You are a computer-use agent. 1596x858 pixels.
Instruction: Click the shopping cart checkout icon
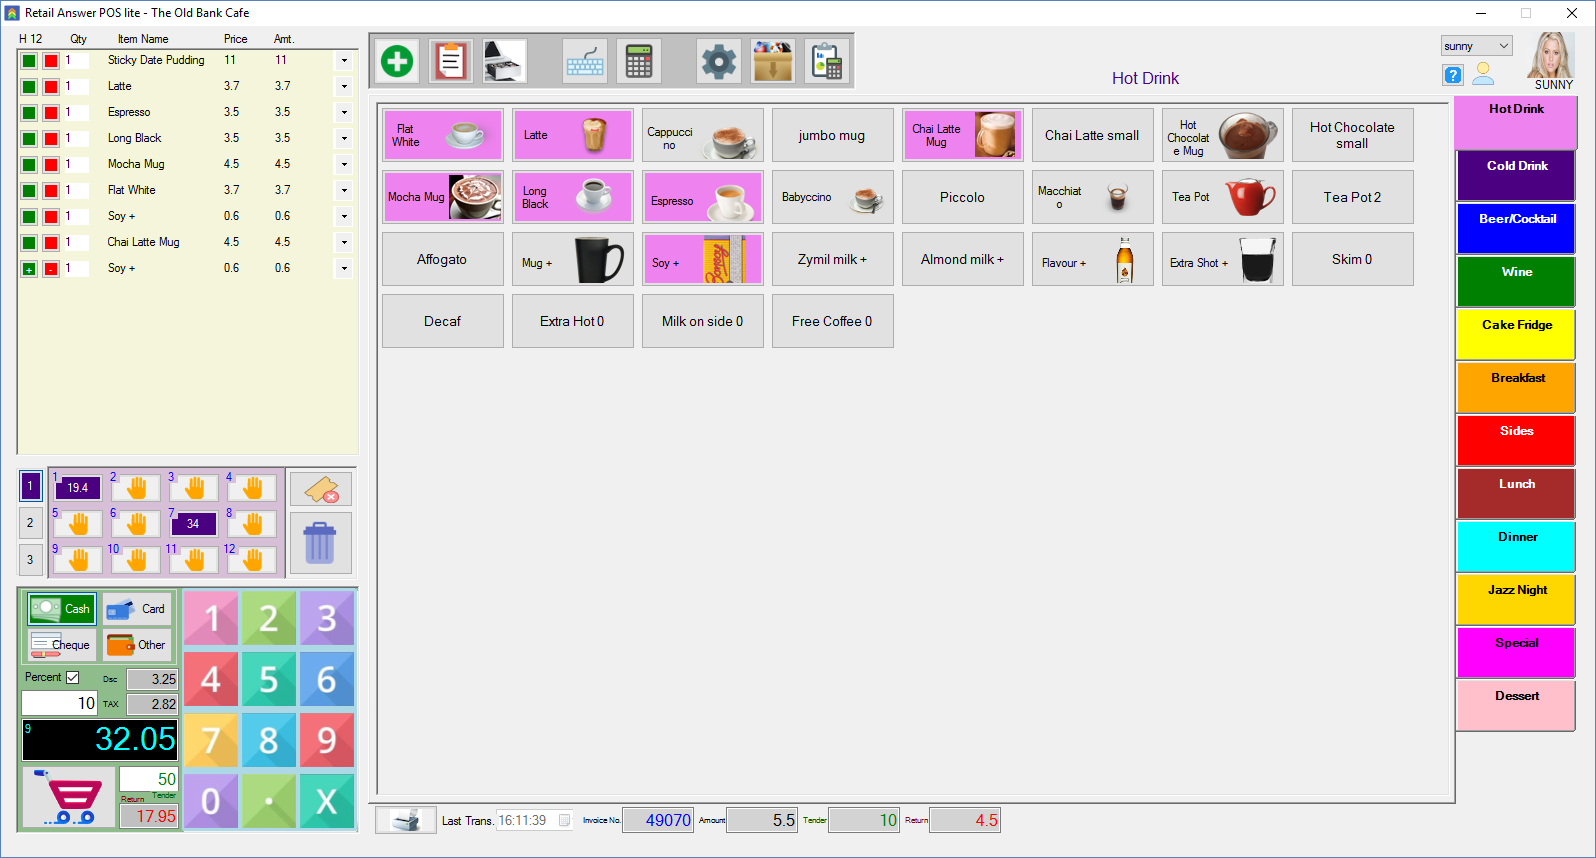click(69, 797)
